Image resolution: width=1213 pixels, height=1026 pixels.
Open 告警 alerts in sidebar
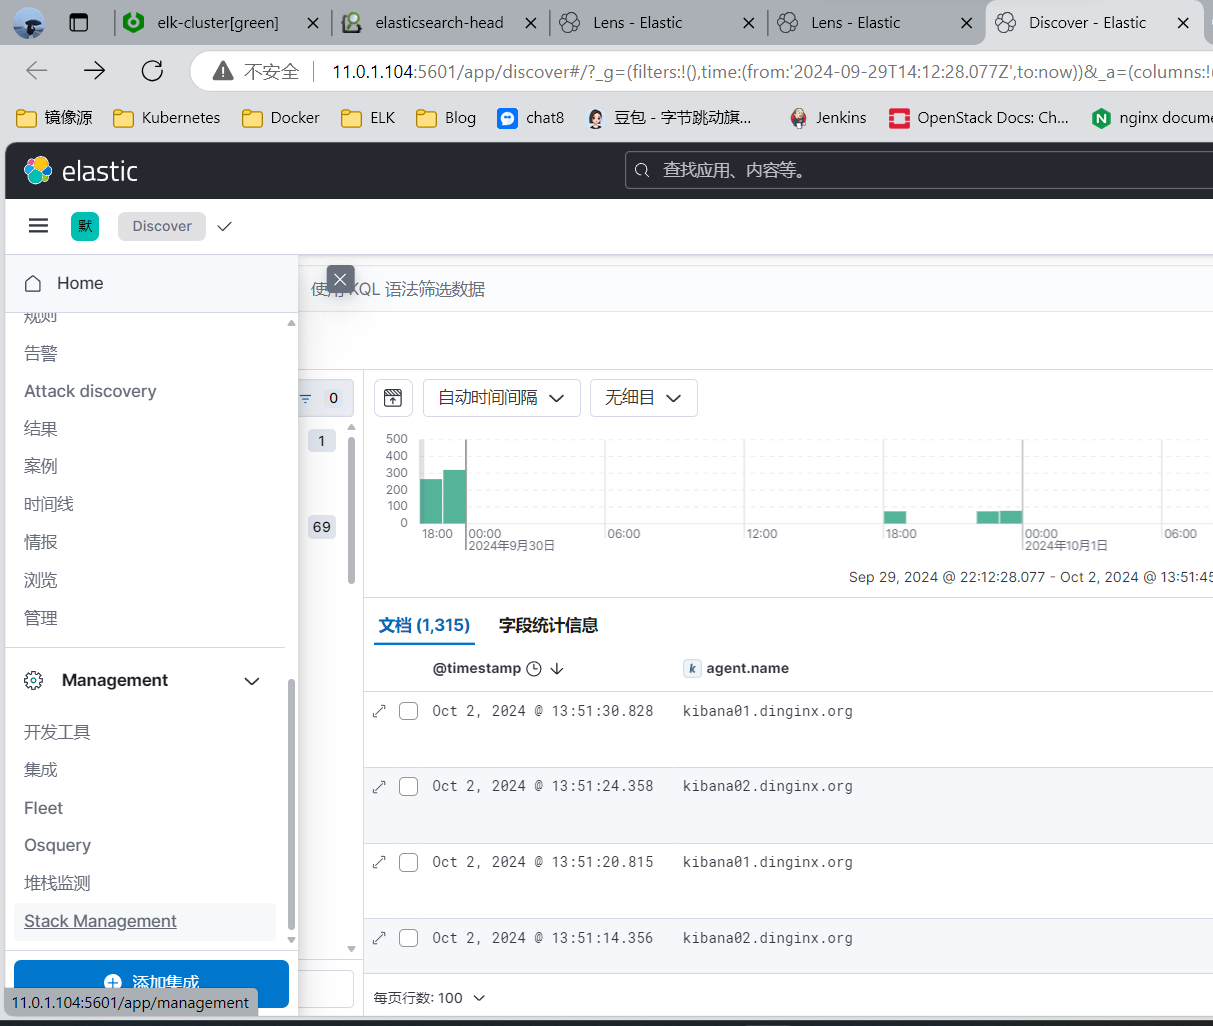[41, 353]
